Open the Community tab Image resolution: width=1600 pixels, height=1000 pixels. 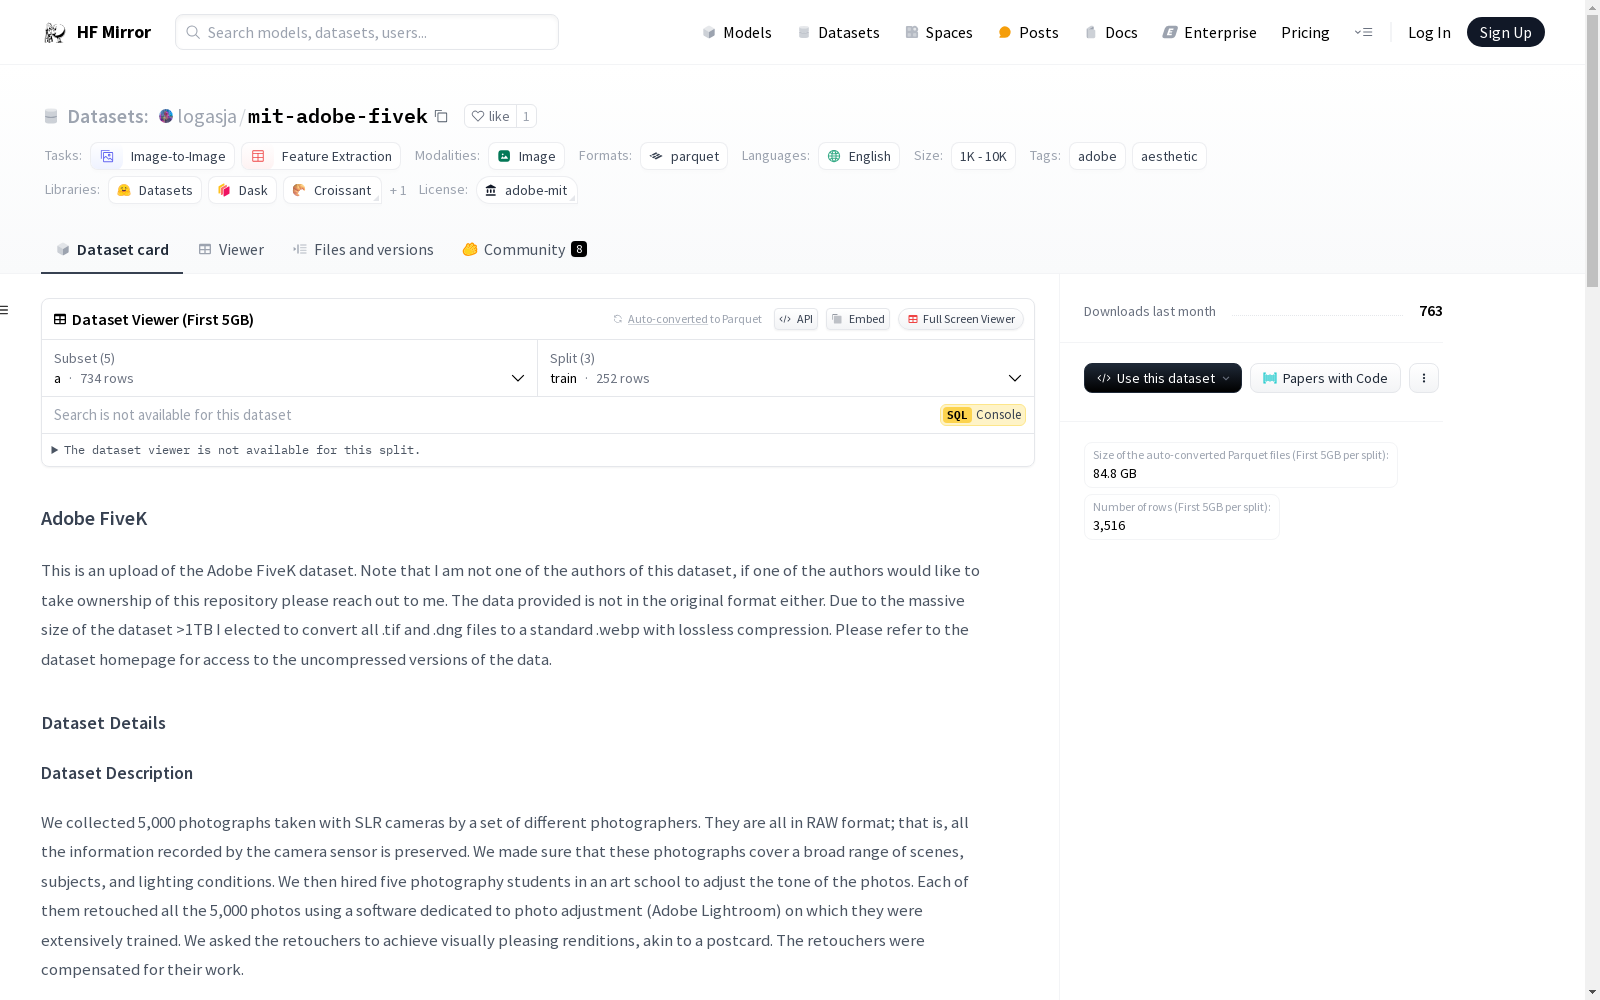pyautogui.click(x=523, y=249)
